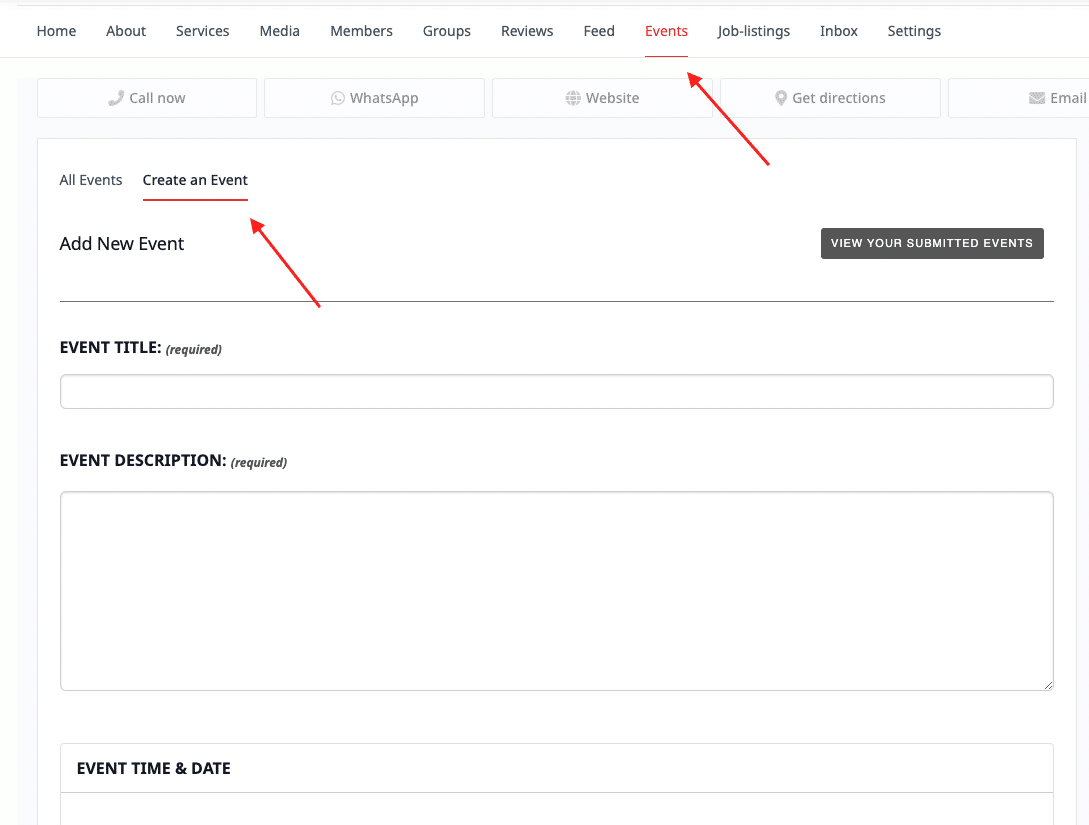The height and width of the screenshot is (825, 1089).
Task: Select the Create an Event sub-tab
Action: pos(195,180)
